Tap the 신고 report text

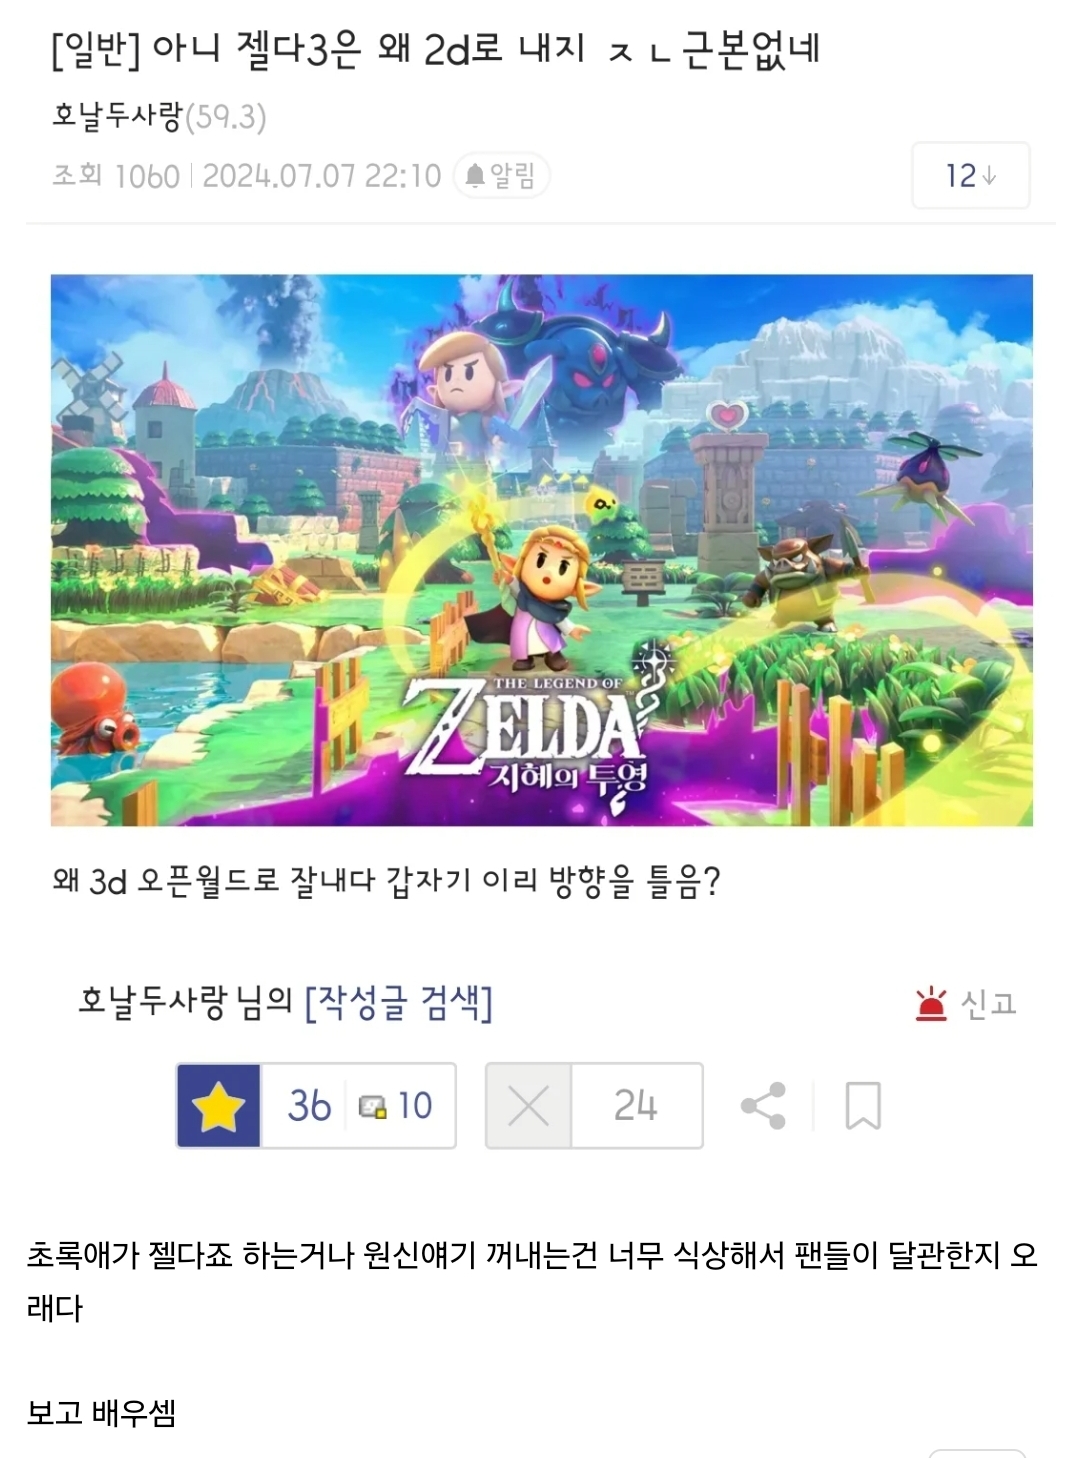point(988,1003)
